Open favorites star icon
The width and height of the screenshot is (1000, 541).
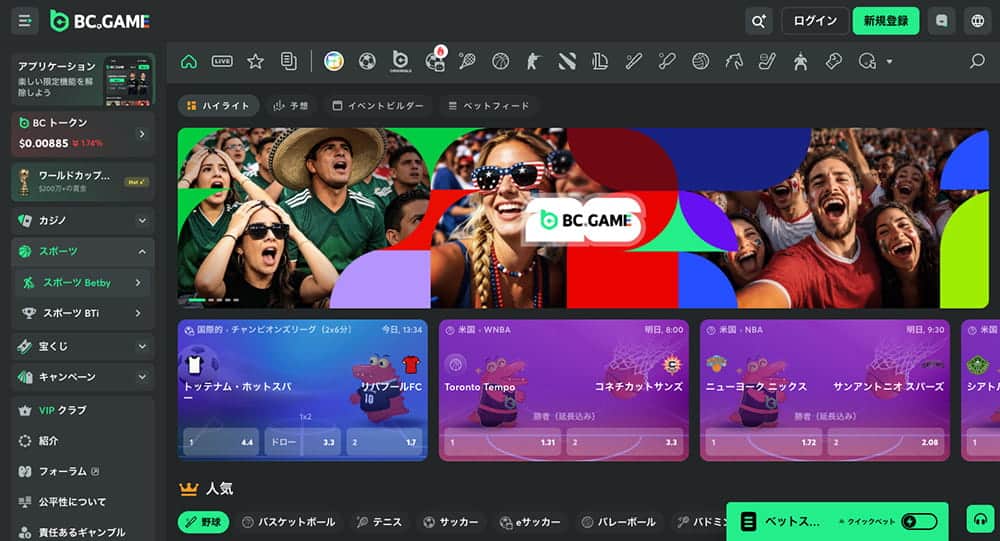(255, 61)
